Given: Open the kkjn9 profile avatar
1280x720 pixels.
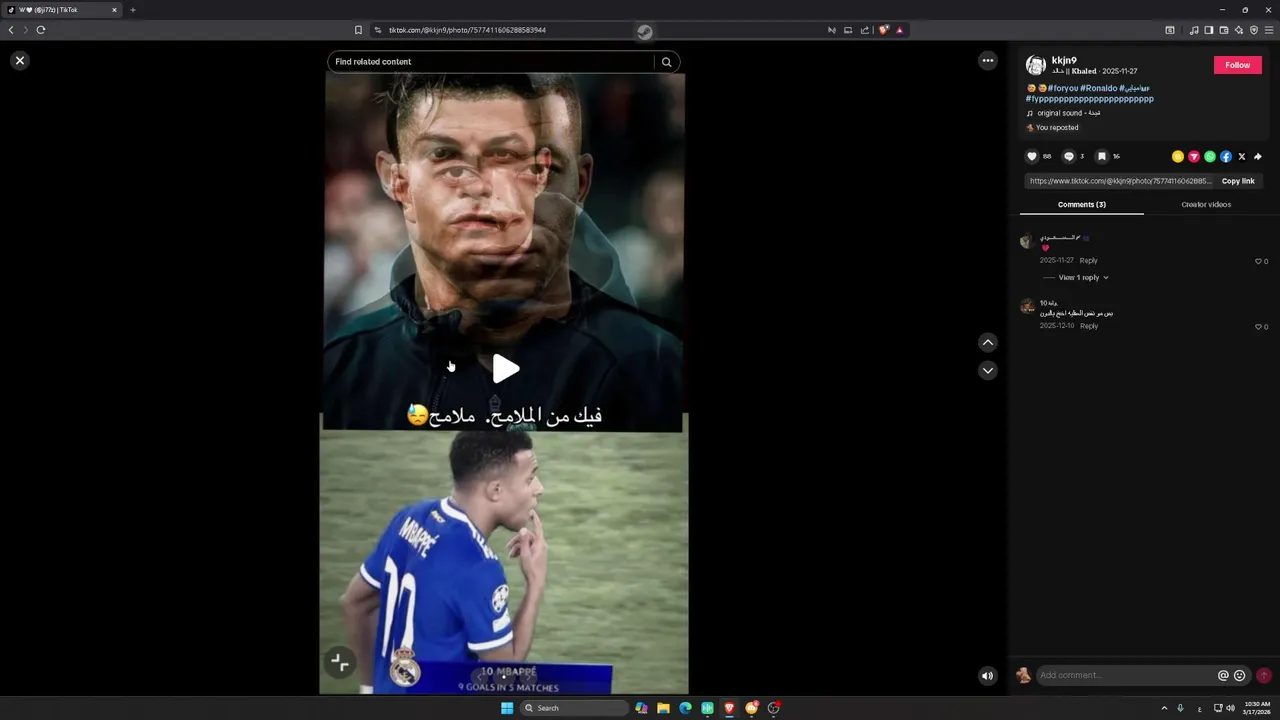Looking at the screenshot, I should 1036,66.
